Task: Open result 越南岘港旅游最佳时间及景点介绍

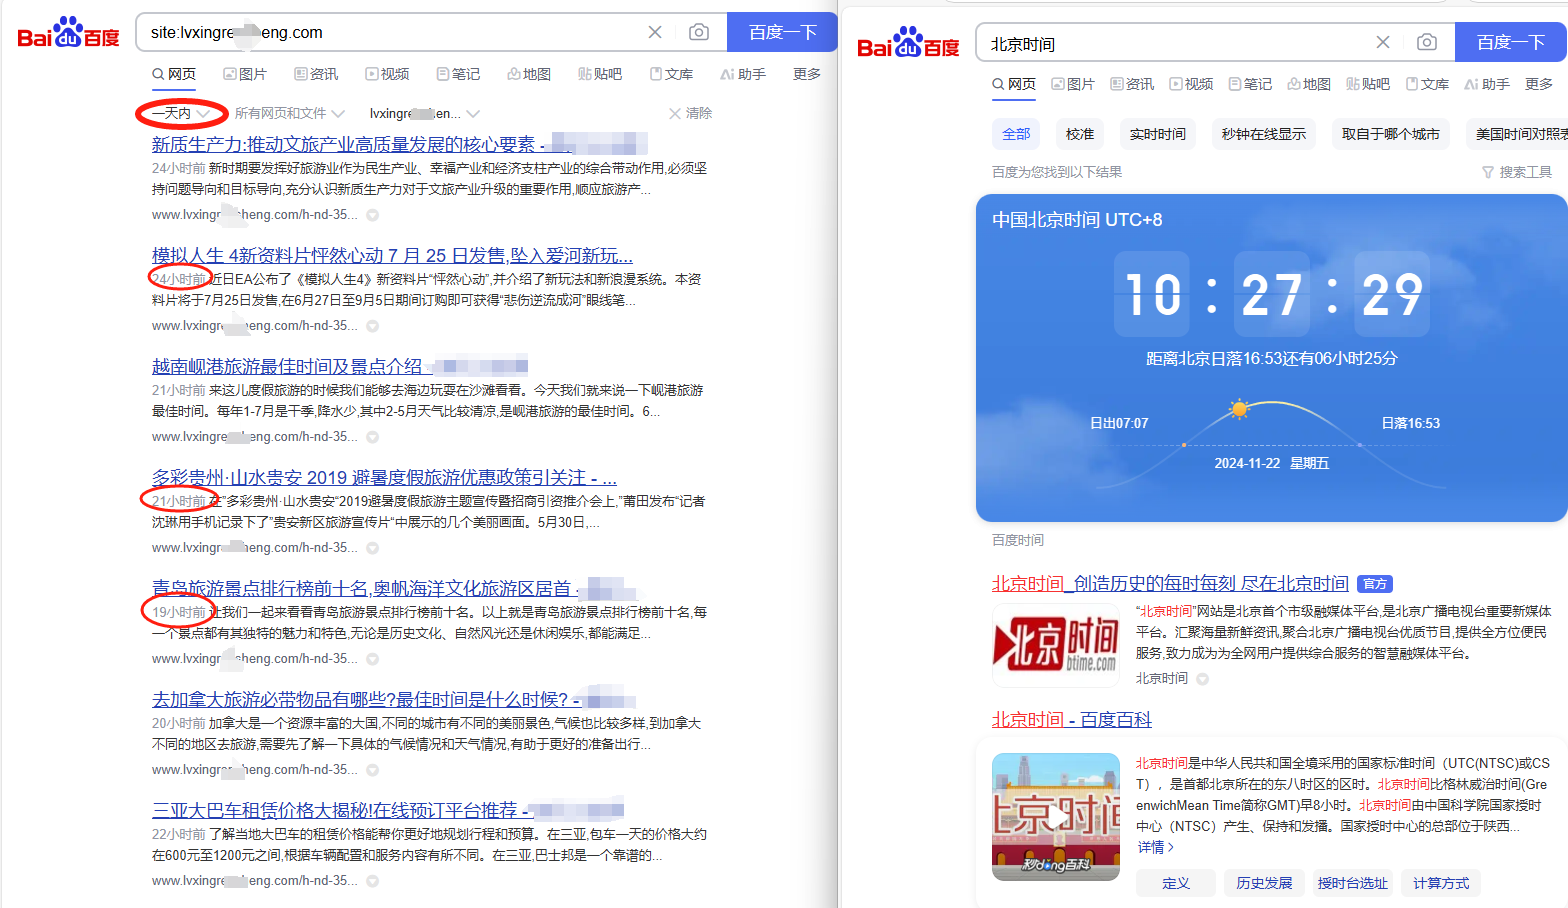Action: pyautogui.click(x=287, y=366)
